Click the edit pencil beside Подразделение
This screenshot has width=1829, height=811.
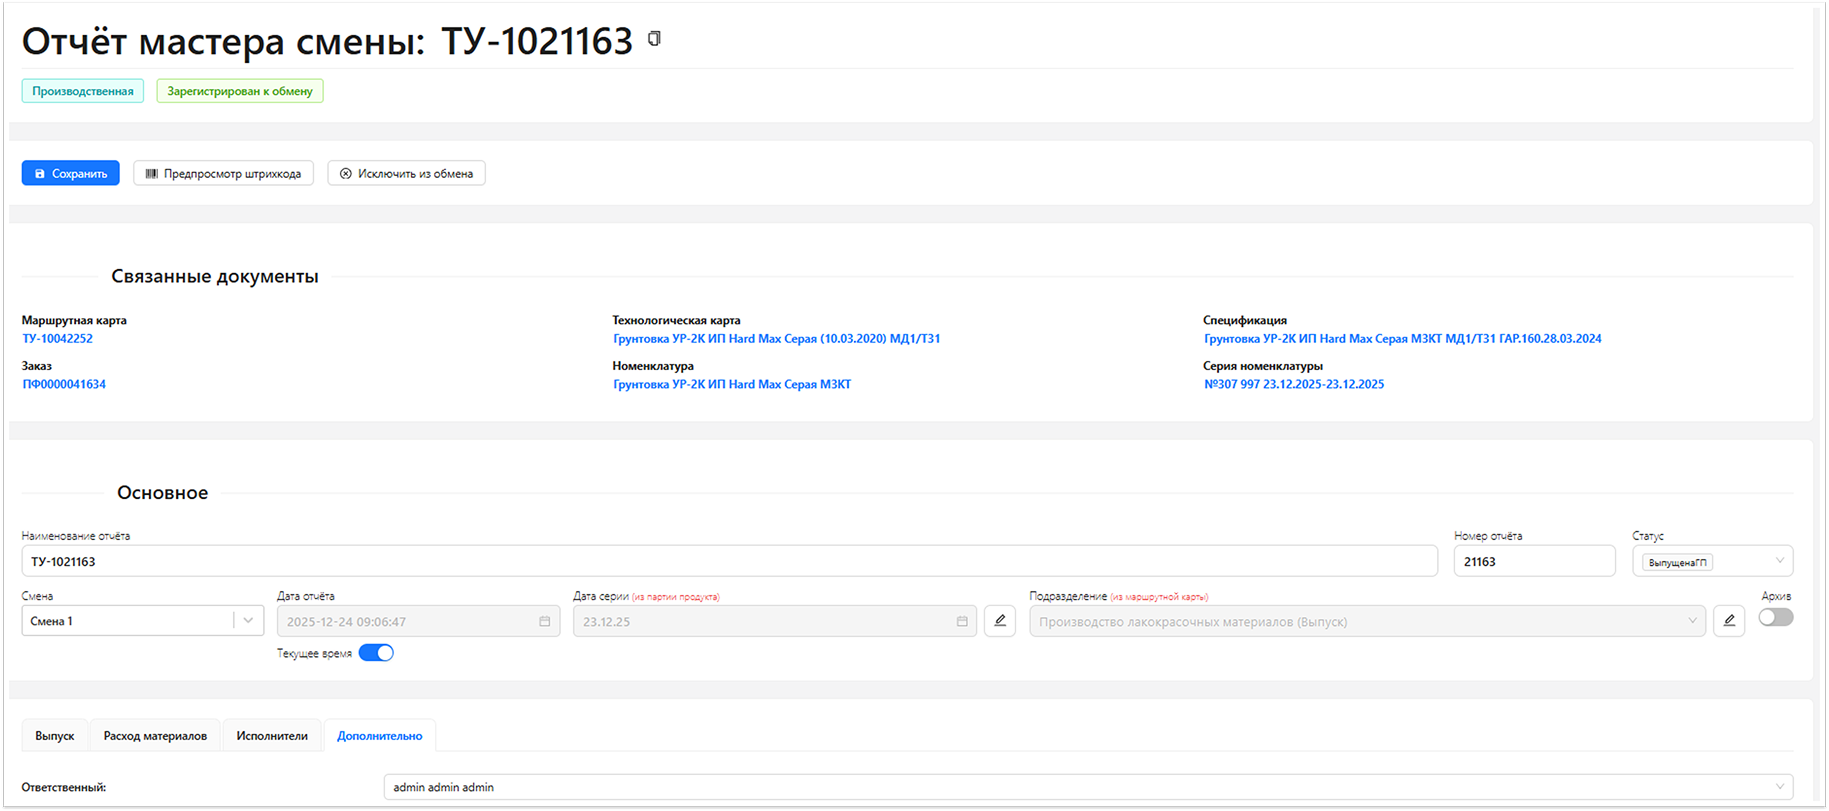[x=1729, y=621]
